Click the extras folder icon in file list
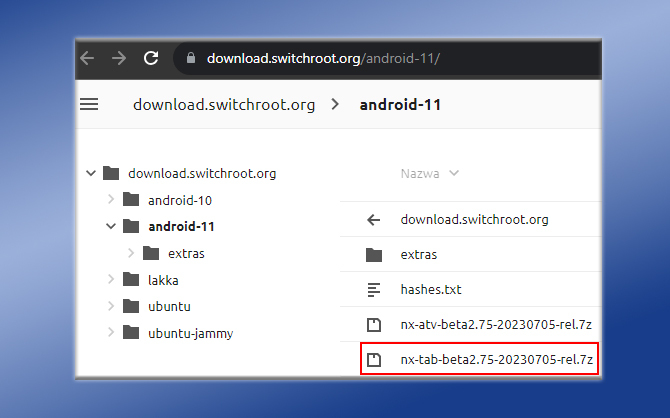This screenshot has height=418, width=670. [374, 255]
